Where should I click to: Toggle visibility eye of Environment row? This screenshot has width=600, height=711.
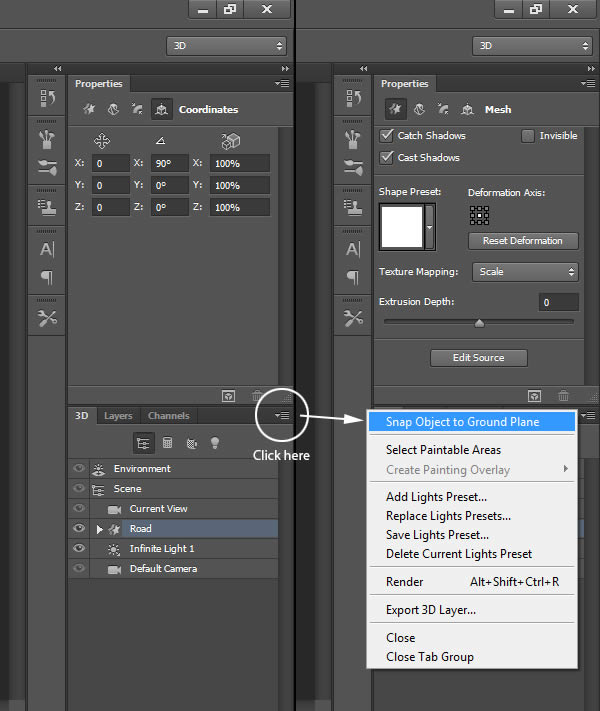click(79, 468)
